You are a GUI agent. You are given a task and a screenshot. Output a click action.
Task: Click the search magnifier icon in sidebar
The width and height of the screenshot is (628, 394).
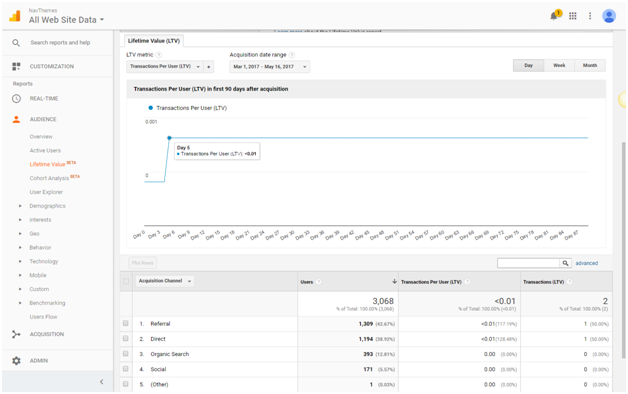(16, 42)
